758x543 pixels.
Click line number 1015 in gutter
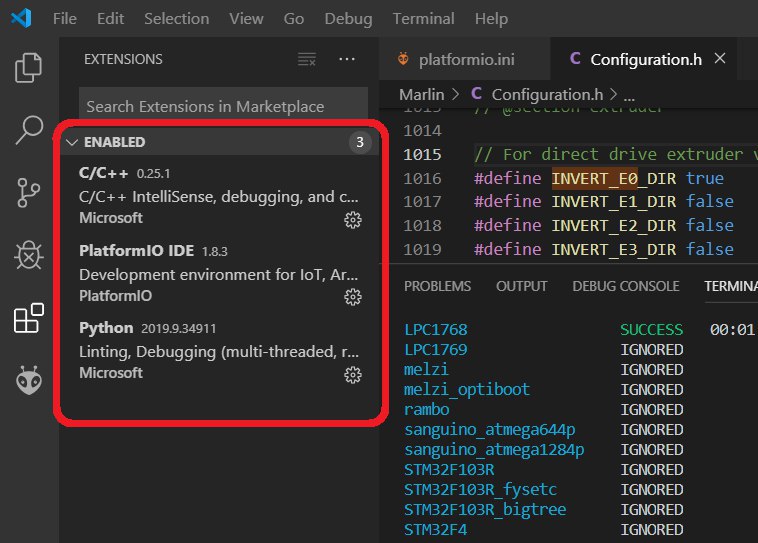(x=422, y=154)
